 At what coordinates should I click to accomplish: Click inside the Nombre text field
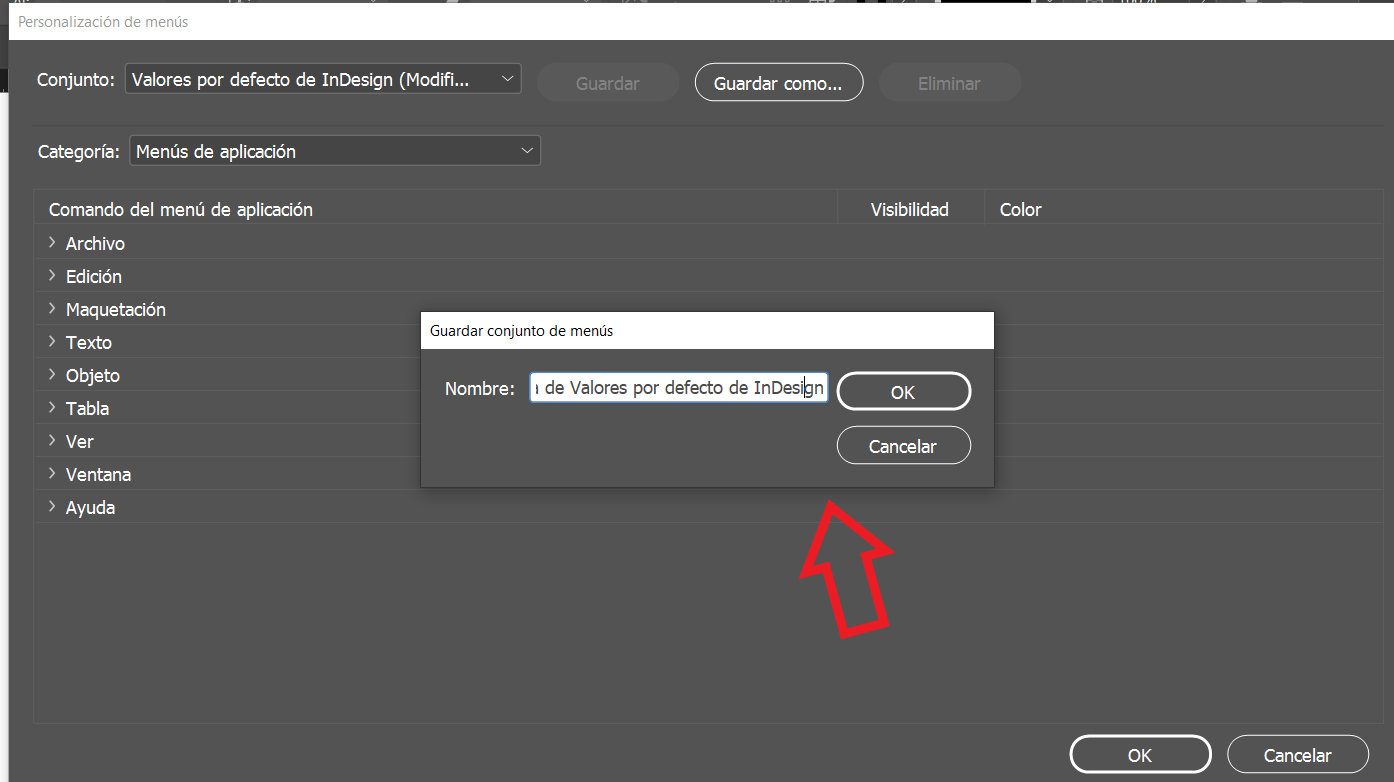(678, 387)
